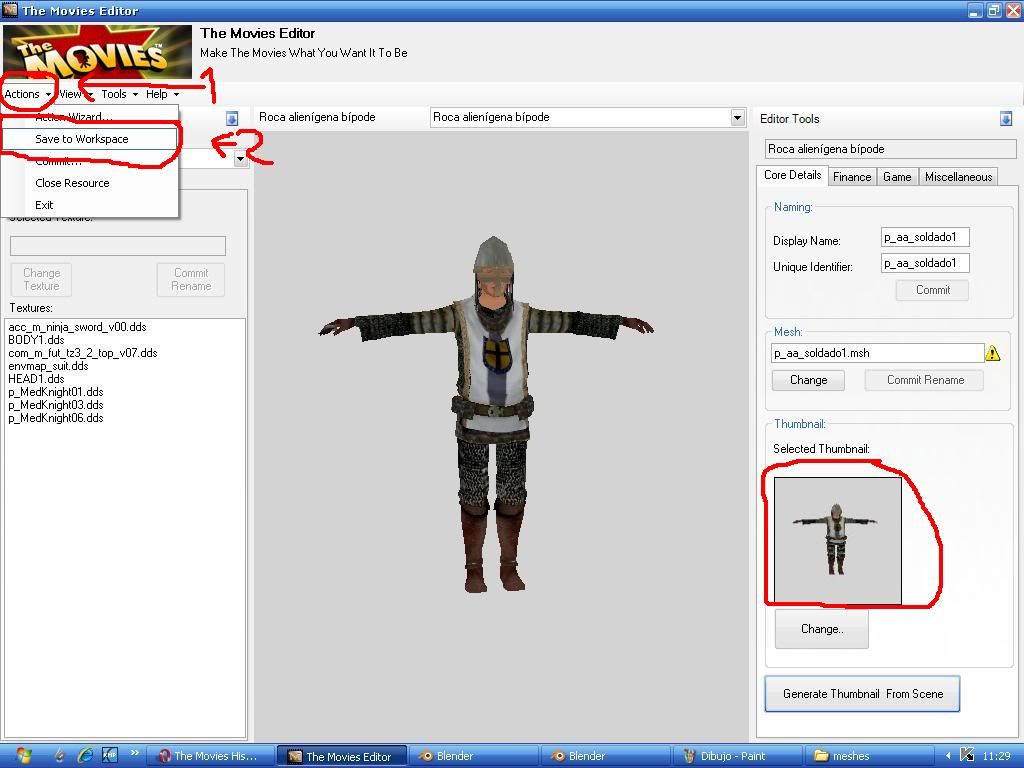
Task: Click Change button in the Mesh section
Action: point(808,380)
